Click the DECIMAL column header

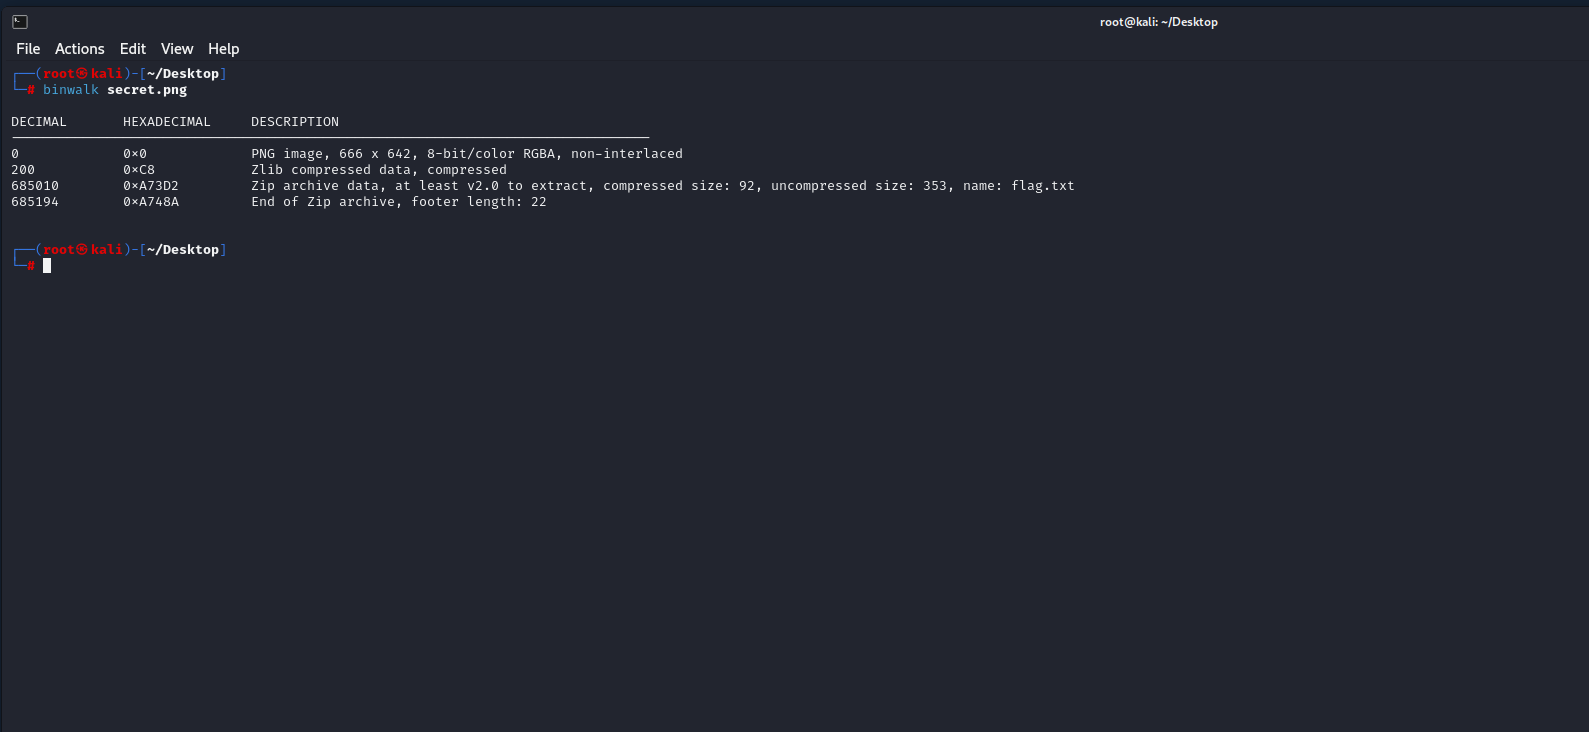[x=39, y=122]
